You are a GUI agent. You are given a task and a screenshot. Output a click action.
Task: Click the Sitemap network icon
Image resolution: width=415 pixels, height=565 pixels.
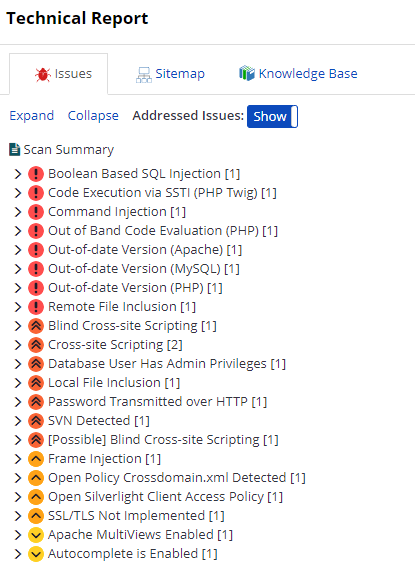point(143,75)
